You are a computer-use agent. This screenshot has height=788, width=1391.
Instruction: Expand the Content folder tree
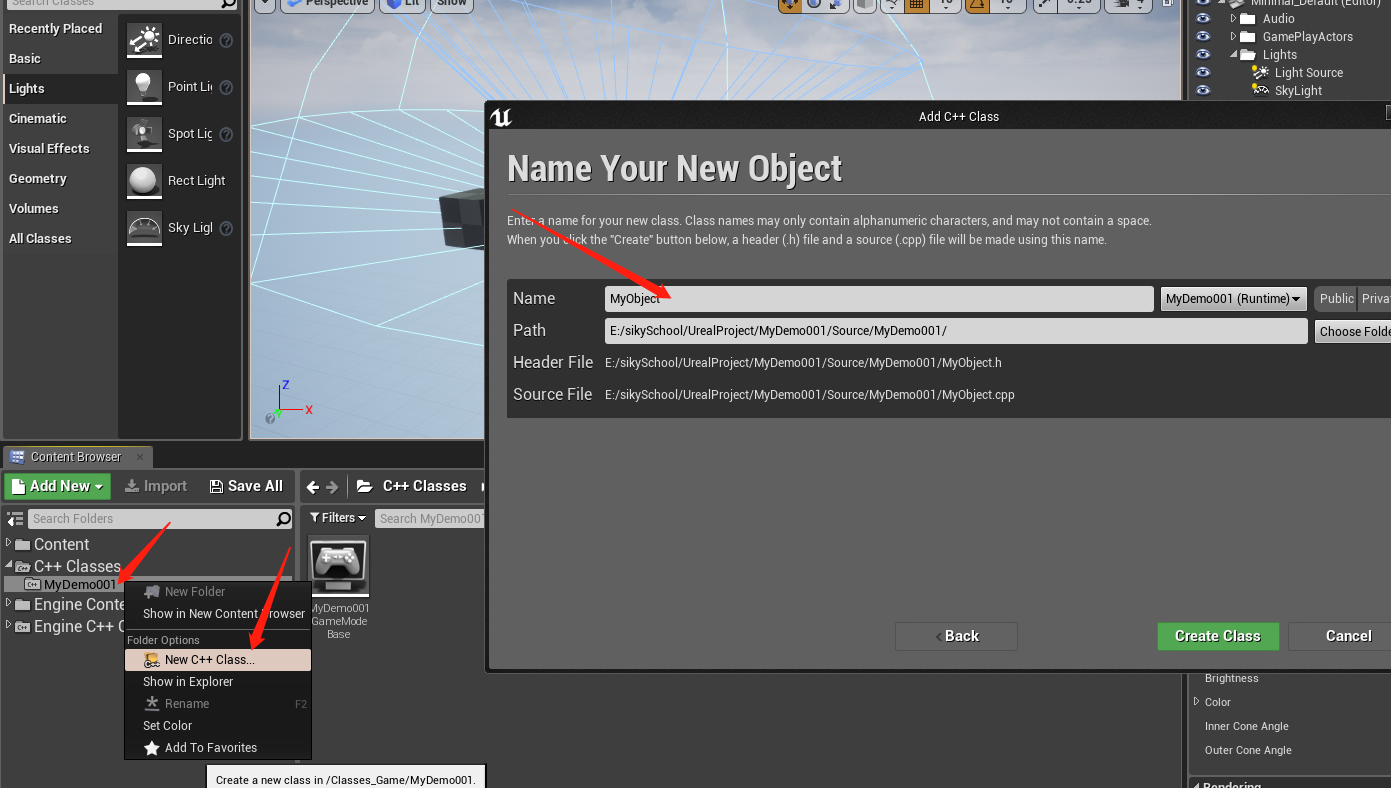tap(9, 544)
